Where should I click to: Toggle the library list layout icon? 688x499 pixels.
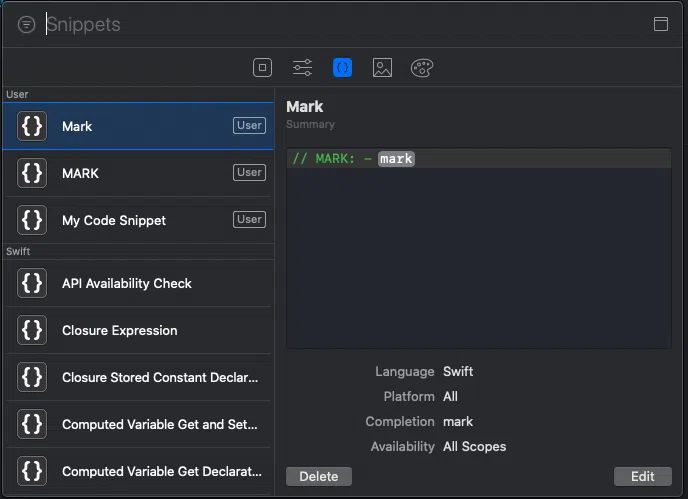point(661,24)
